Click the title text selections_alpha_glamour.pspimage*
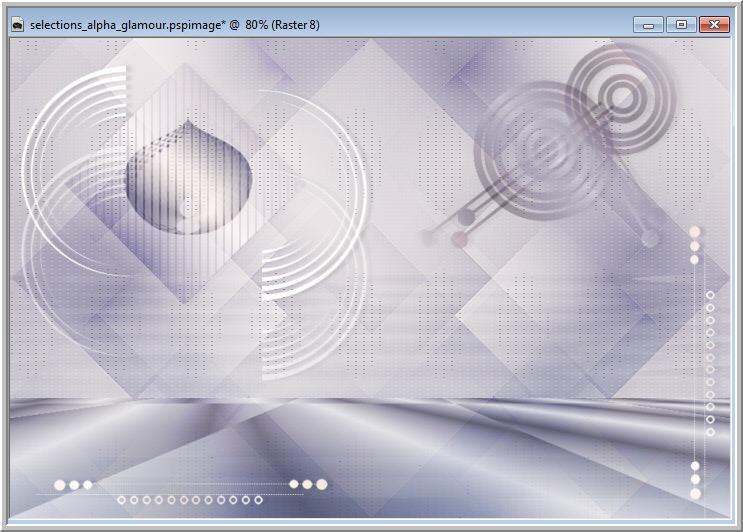Image resolution: width=743 pixels, height=532 pixels. [128, 25]
